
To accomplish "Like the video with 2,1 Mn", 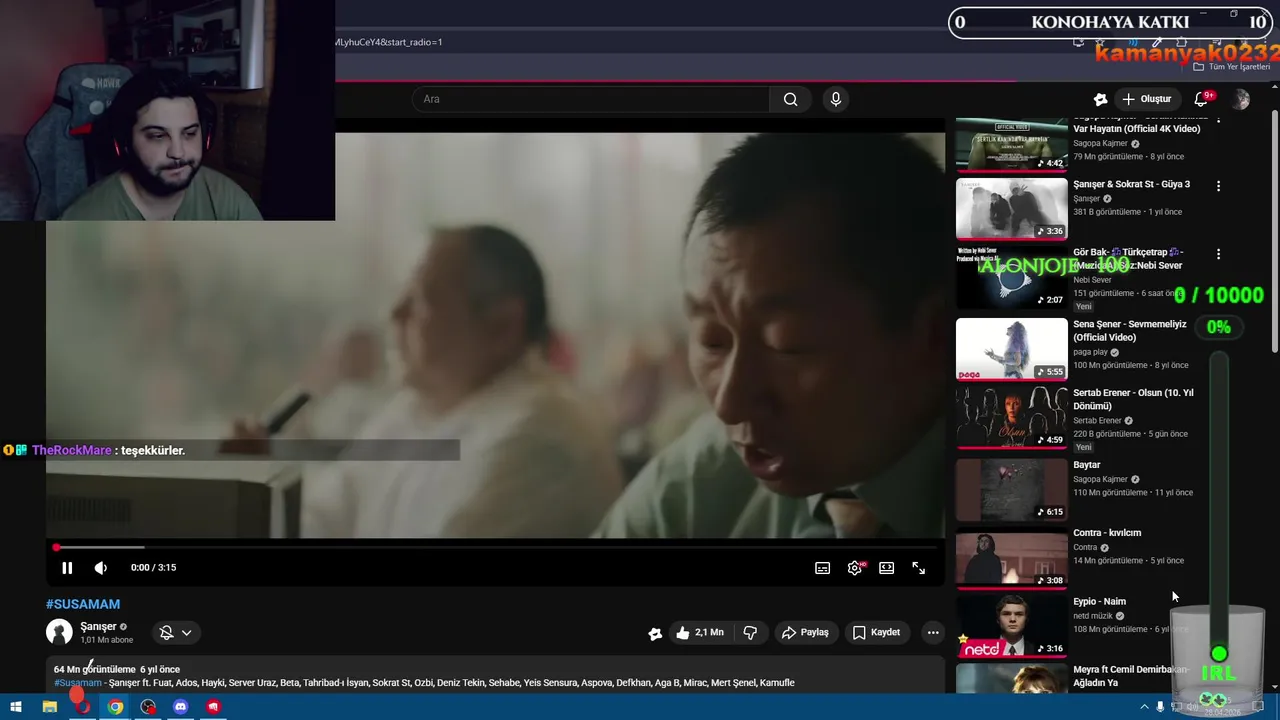I will [x=699, y=632].
